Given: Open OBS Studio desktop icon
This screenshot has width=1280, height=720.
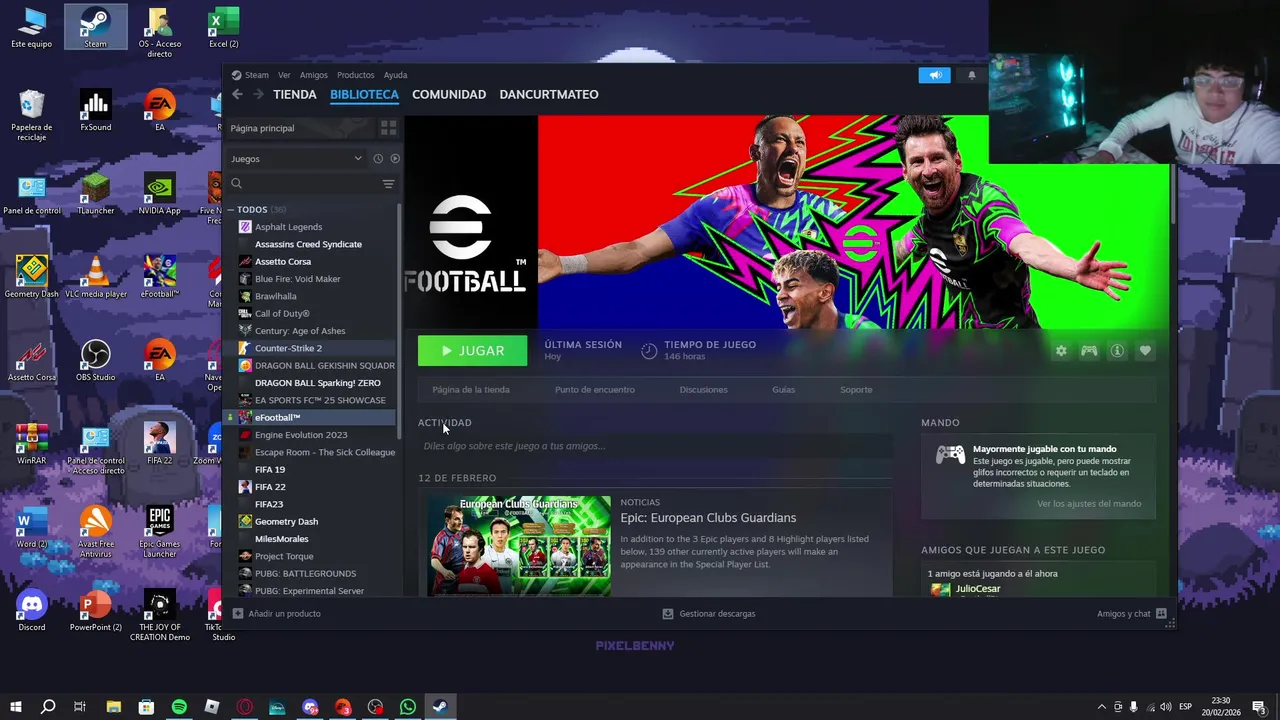Looking at the screenshot, I should (x=96, y=360).
